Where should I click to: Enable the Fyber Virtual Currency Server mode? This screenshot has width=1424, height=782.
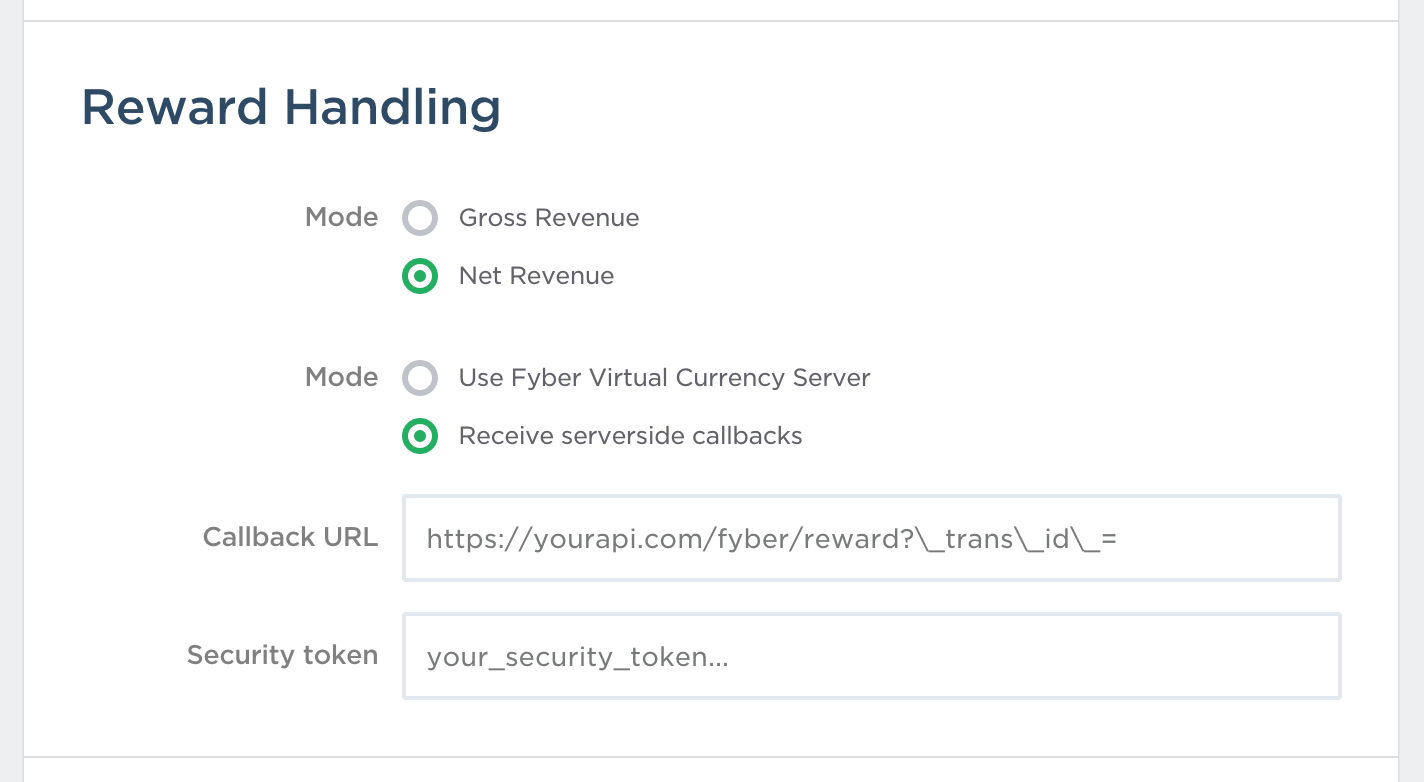(420, 378)
